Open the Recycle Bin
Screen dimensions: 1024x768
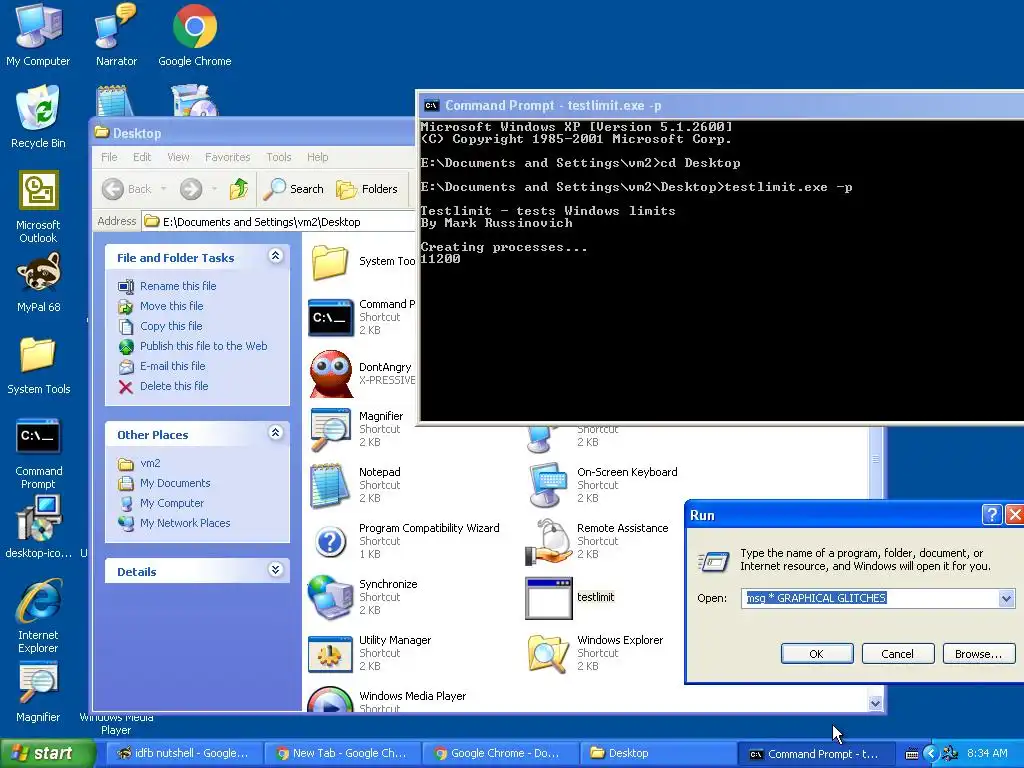(x=38, y=118)
